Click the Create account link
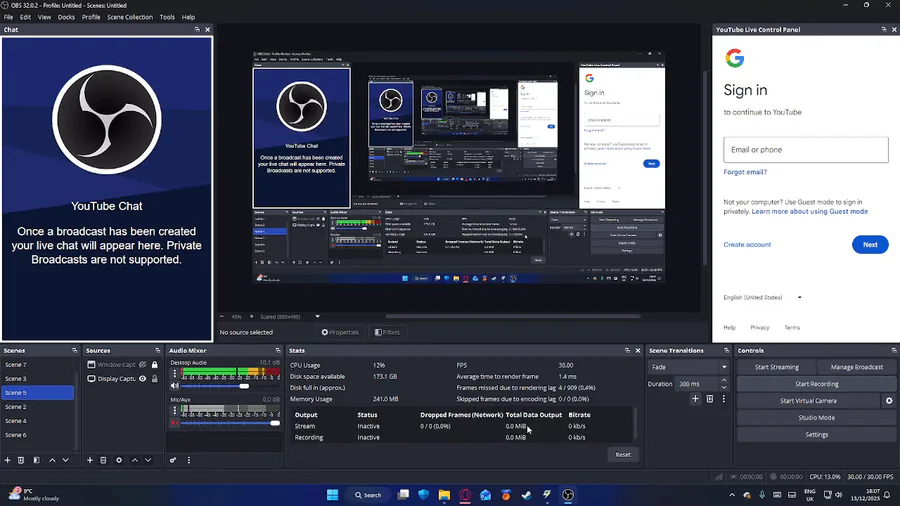The height and width of the screenshot is (506, 900). [x=747, y=244]
